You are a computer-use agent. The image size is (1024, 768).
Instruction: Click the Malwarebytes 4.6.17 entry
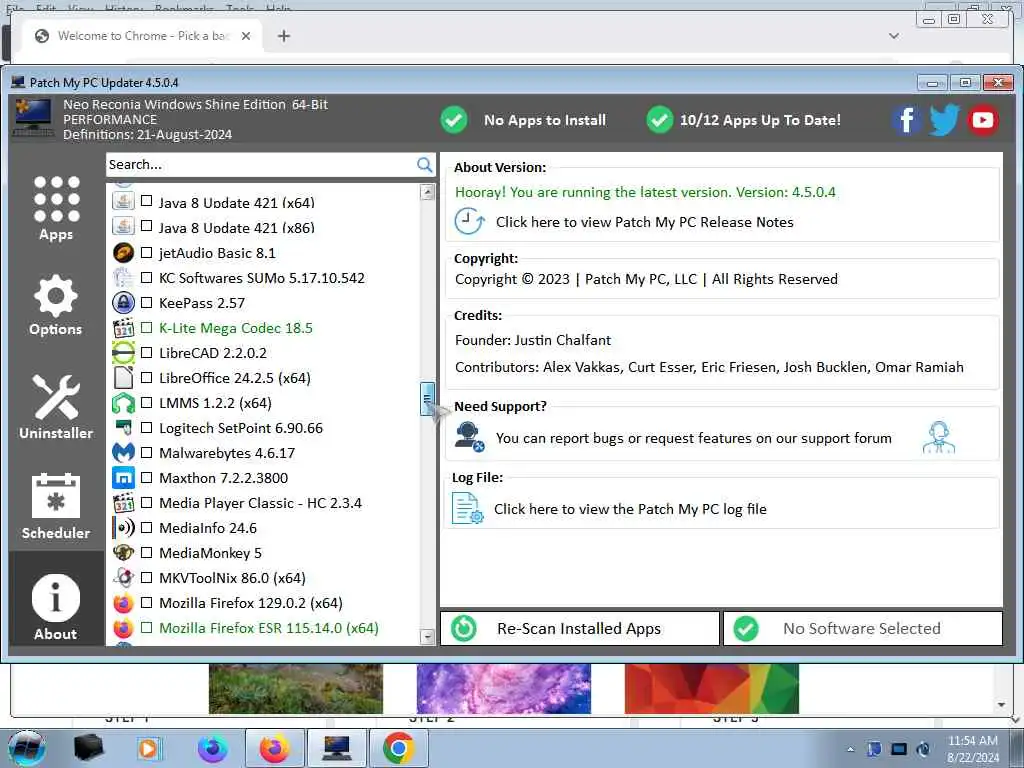tap(227, 453)
